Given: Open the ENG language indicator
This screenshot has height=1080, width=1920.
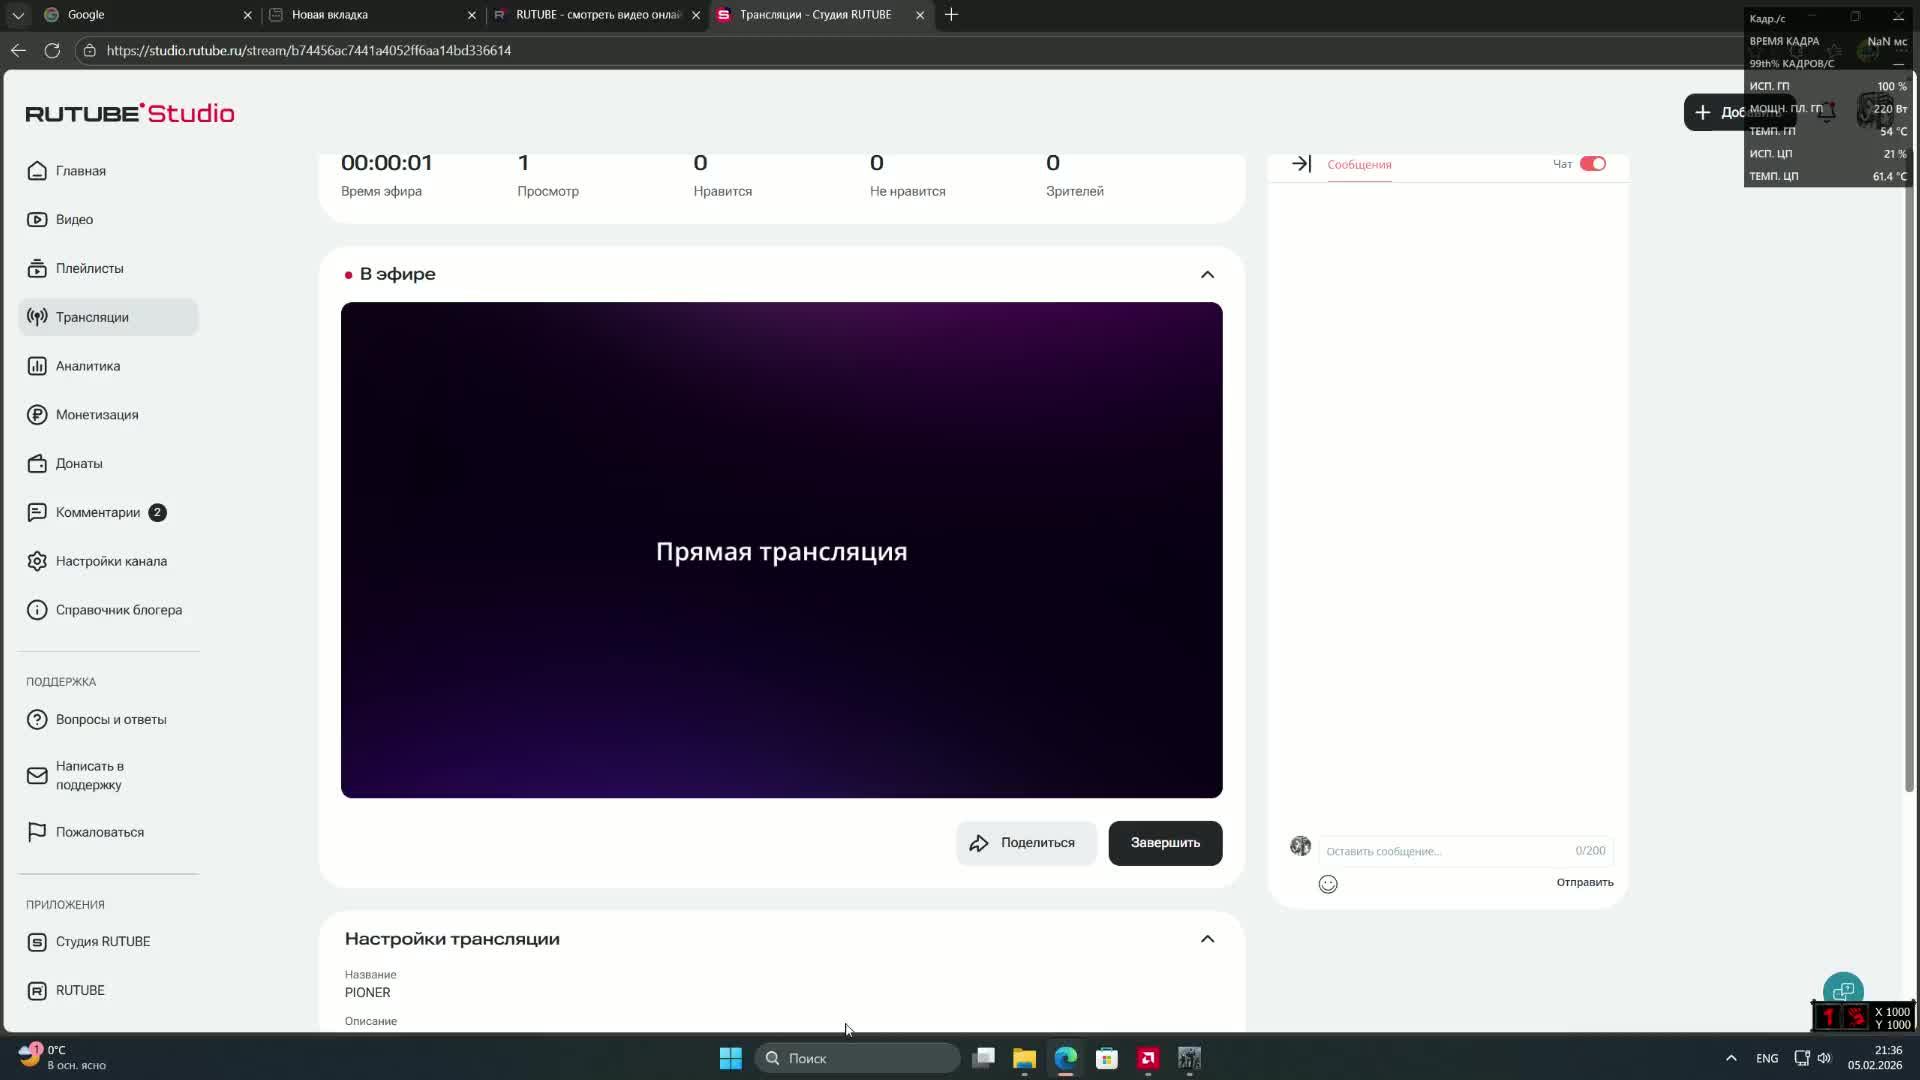Looking at the screenshot, I should (x=1767, y=1058).
